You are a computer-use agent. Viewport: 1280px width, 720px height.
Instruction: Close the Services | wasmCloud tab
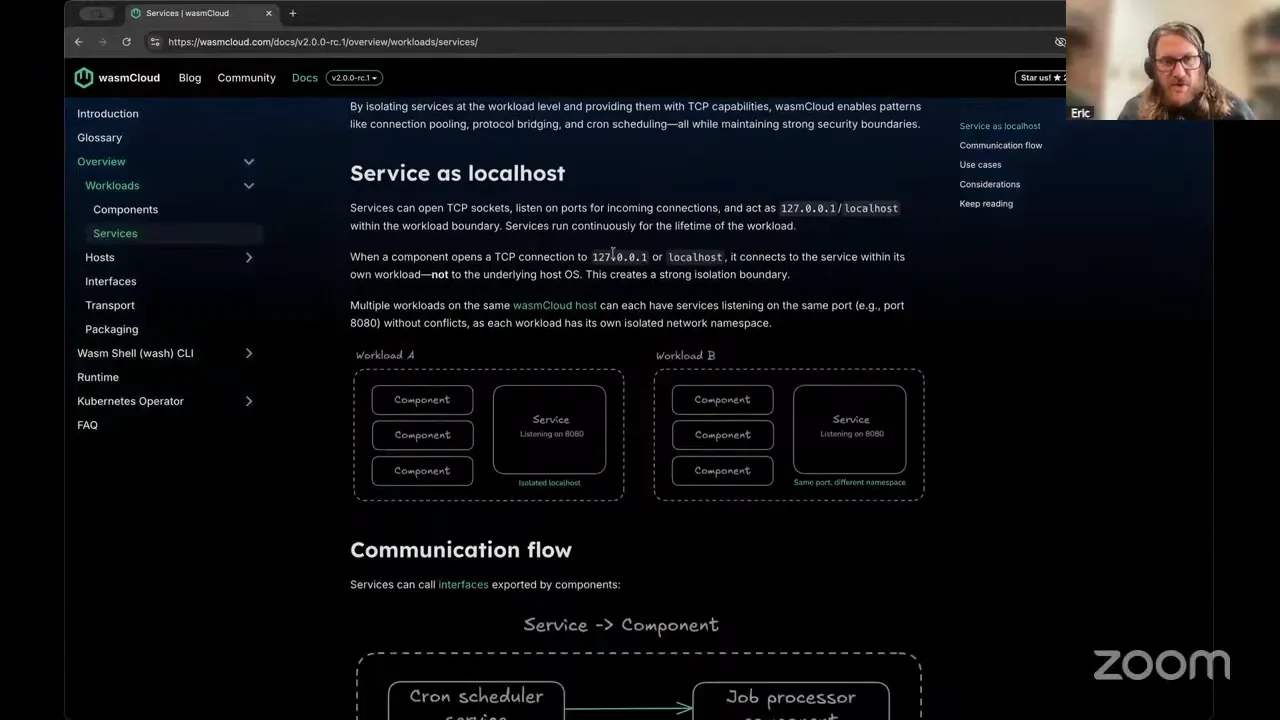pos(269,14)
